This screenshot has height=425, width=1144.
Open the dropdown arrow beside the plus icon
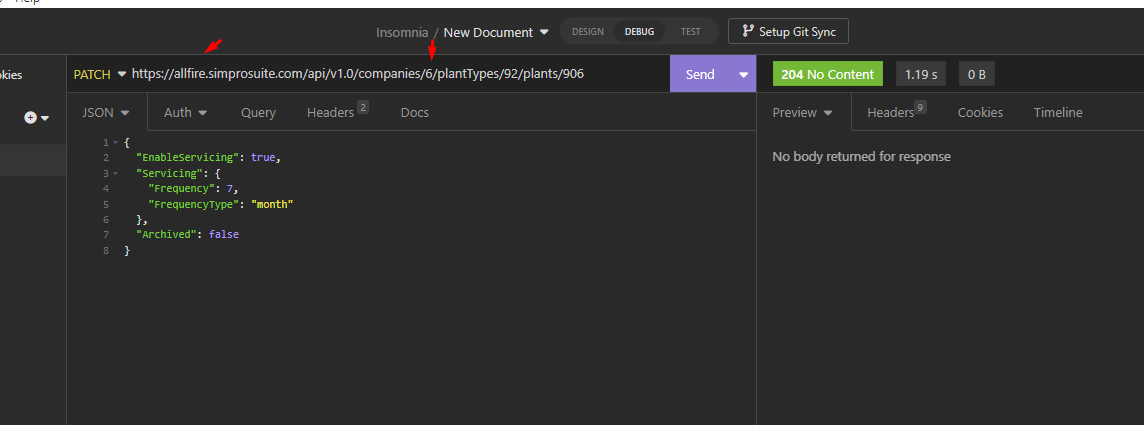45,118
